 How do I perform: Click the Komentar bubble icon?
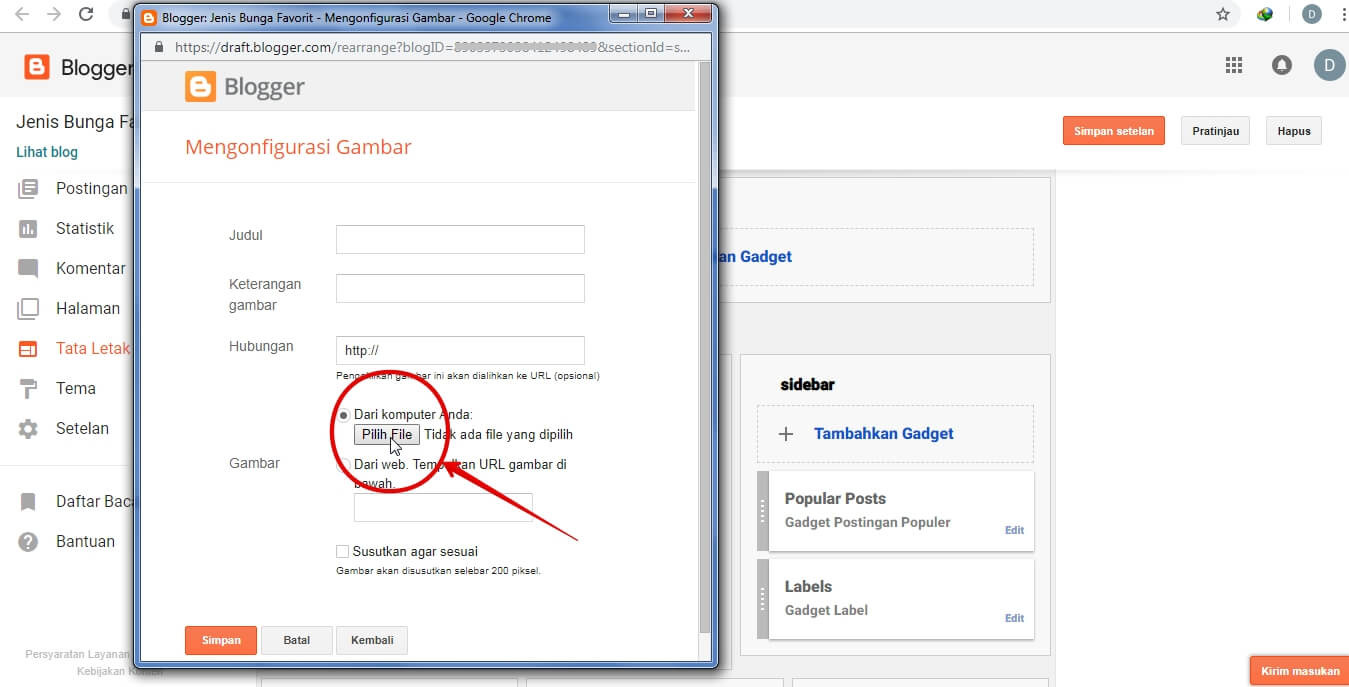(x=28, y=268)
